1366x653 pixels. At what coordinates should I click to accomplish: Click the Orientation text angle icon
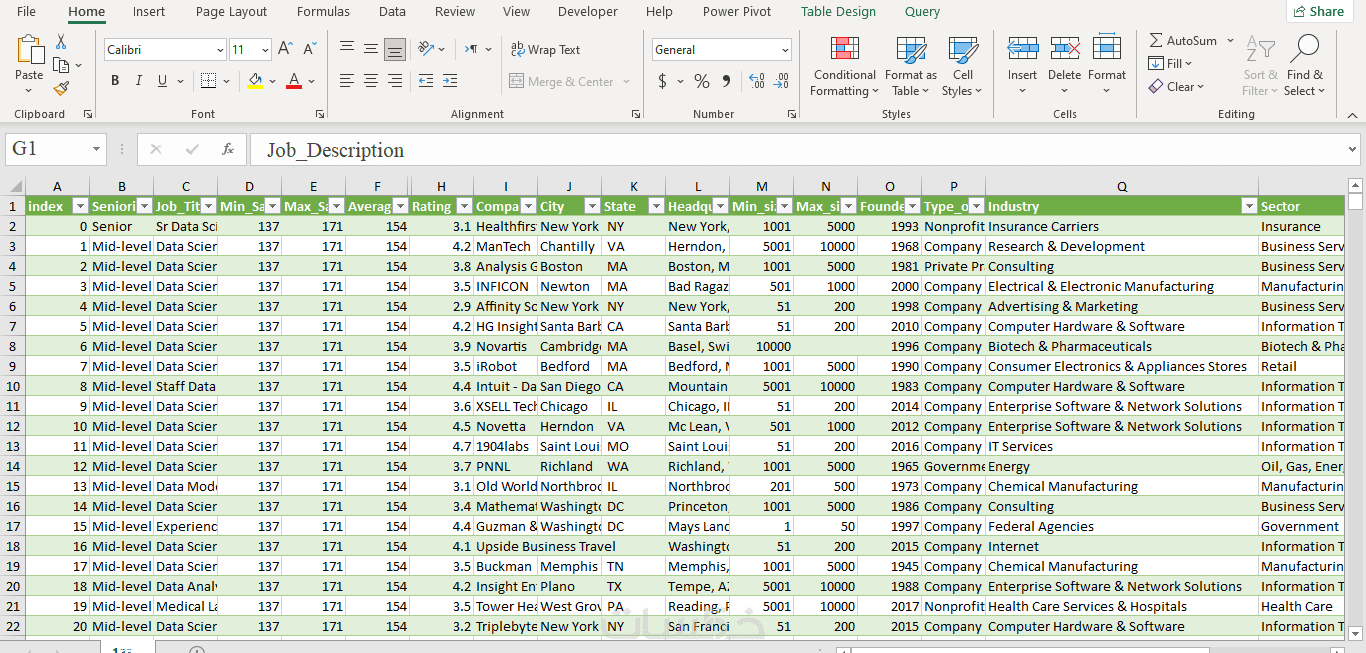426,48
